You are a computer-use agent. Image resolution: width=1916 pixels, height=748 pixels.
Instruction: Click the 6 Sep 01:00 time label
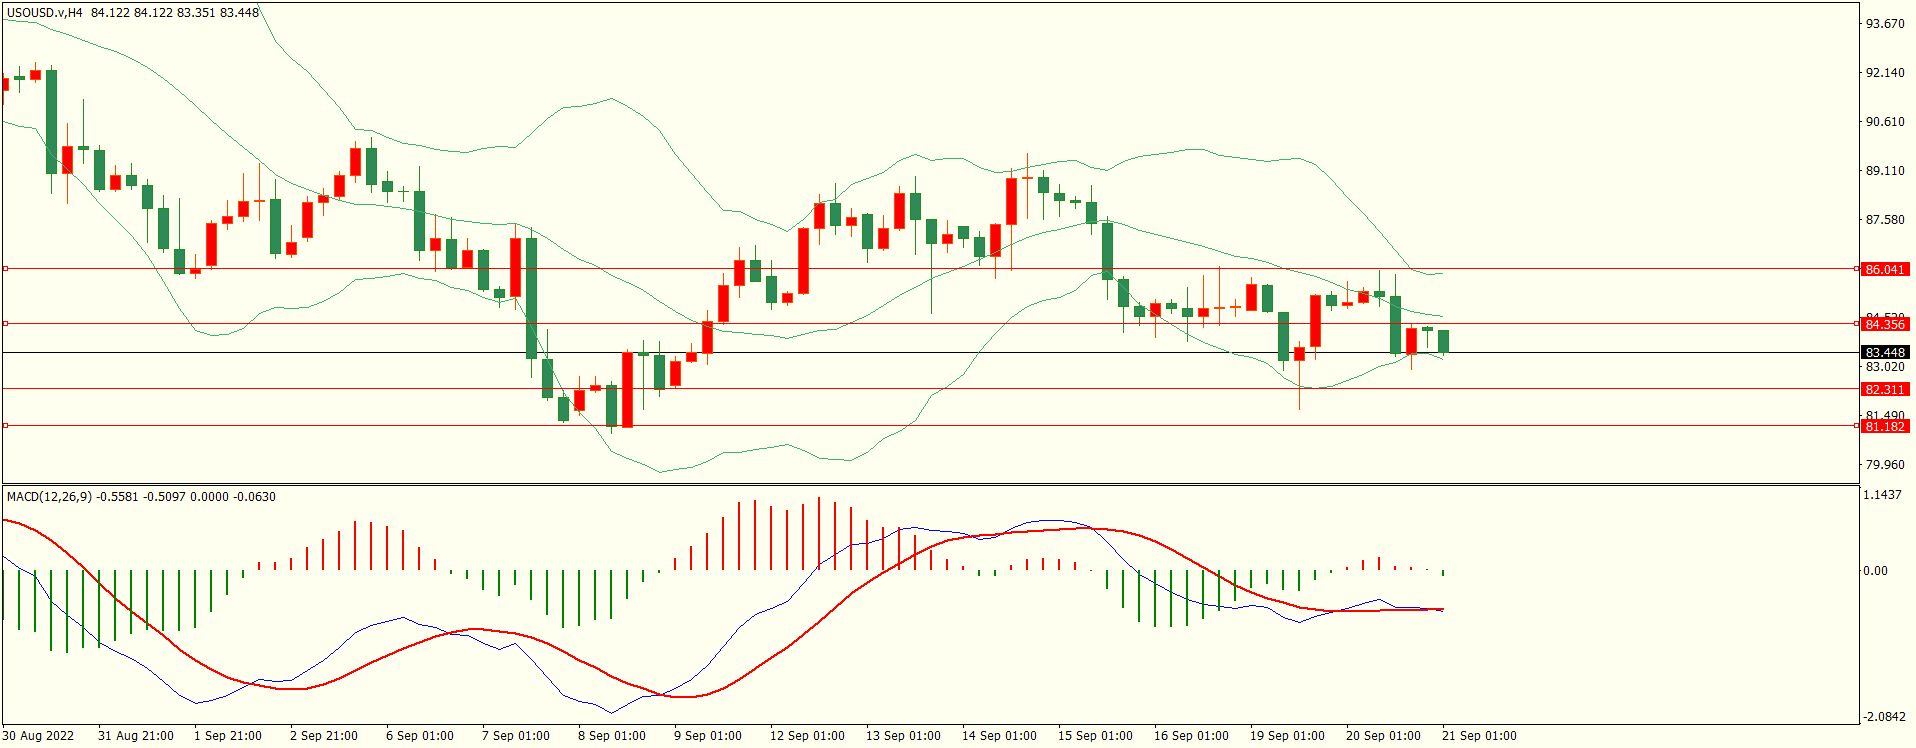click(x=420, y=736)
